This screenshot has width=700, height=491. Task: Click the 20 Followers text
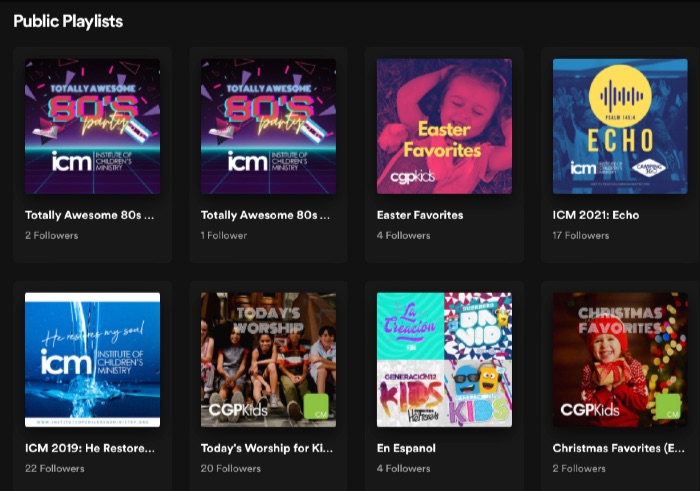coord(231,468)
